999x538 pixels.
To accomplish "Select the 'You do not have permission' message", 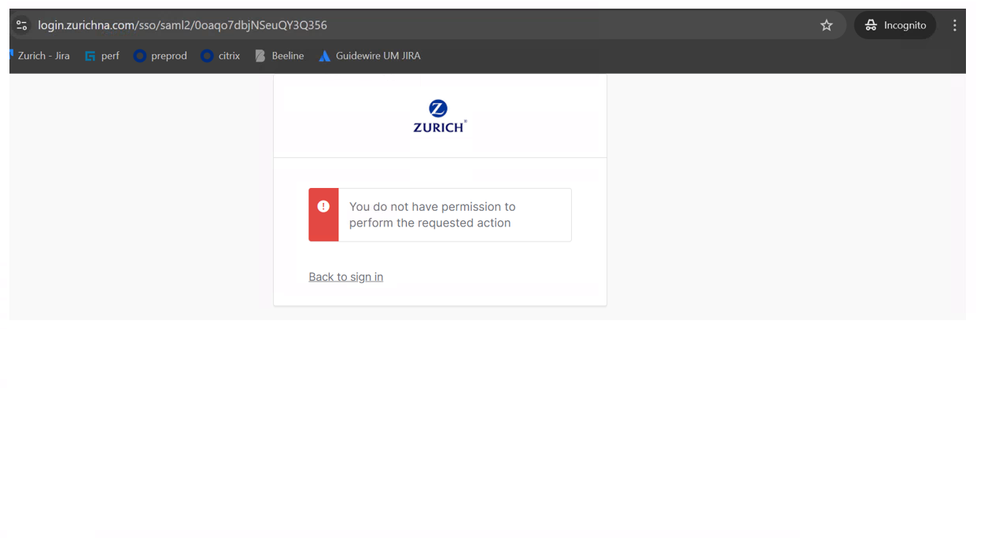I will [x=432, y=215].
